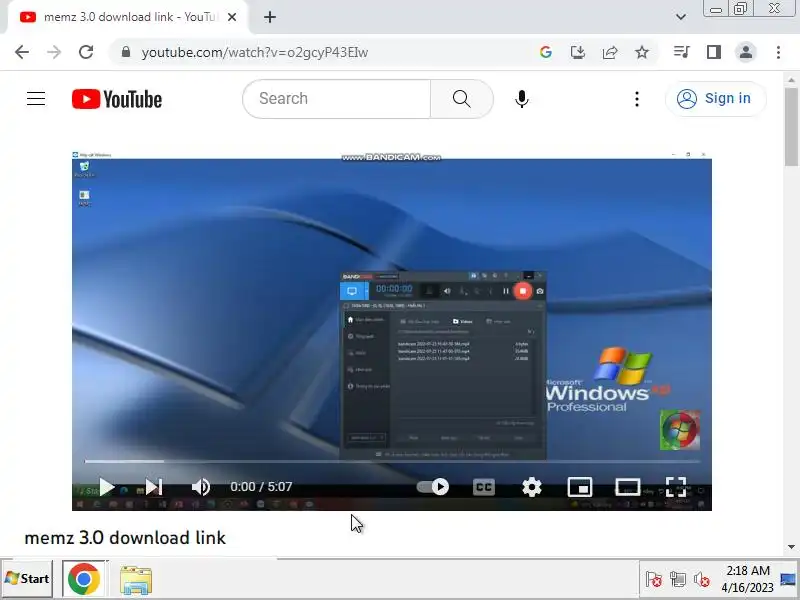This screenshot has width=800, height=600.
Task: Start voice search with the microphone
Action: click(521, 99)
